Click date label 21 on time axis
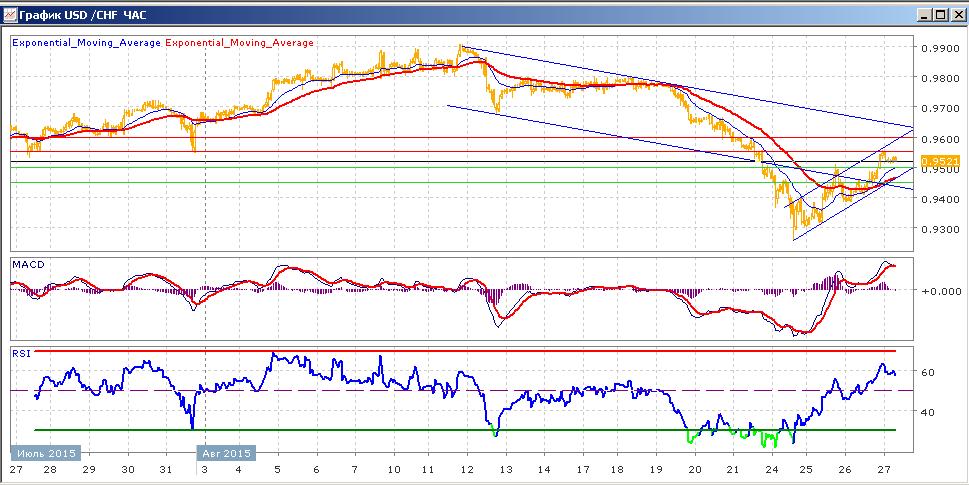Screen dimensions: 969x485 (x=734, y=470)
